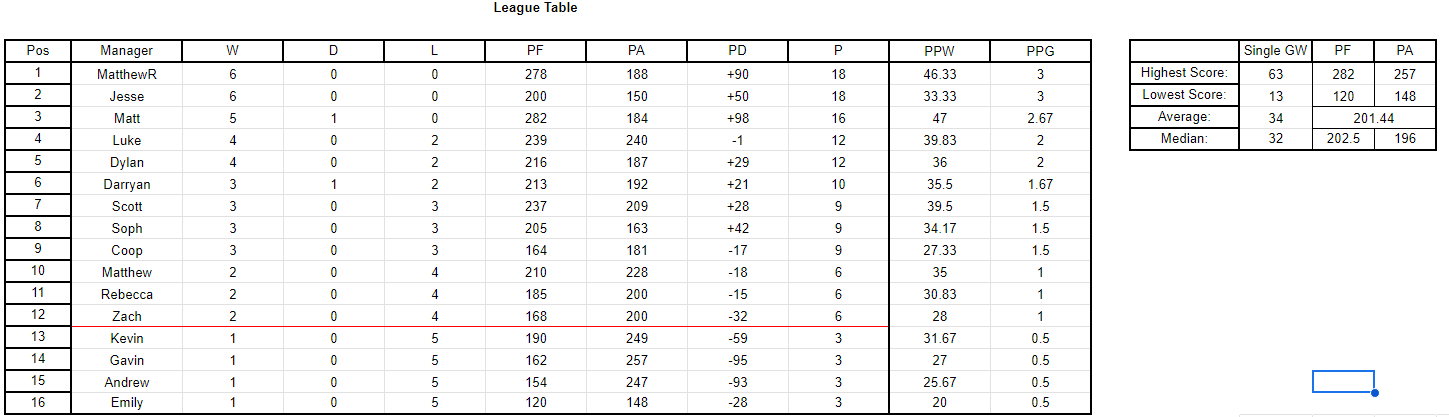This screenshot has height=417, width=1449.
Task: Select the Highest Score label cell
Action: point(1184,73)
